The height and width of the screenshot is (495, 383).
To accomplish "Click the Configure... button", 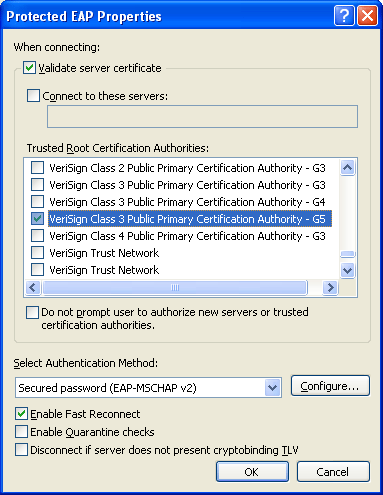I will (x=330, y=386).
